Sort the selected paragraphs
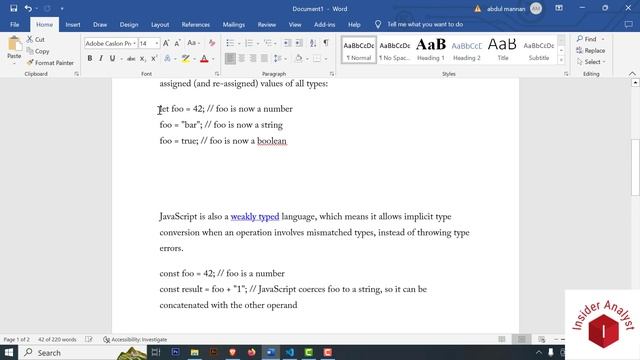The width and height of the screenshot is (640, 360). pos(313,43)
